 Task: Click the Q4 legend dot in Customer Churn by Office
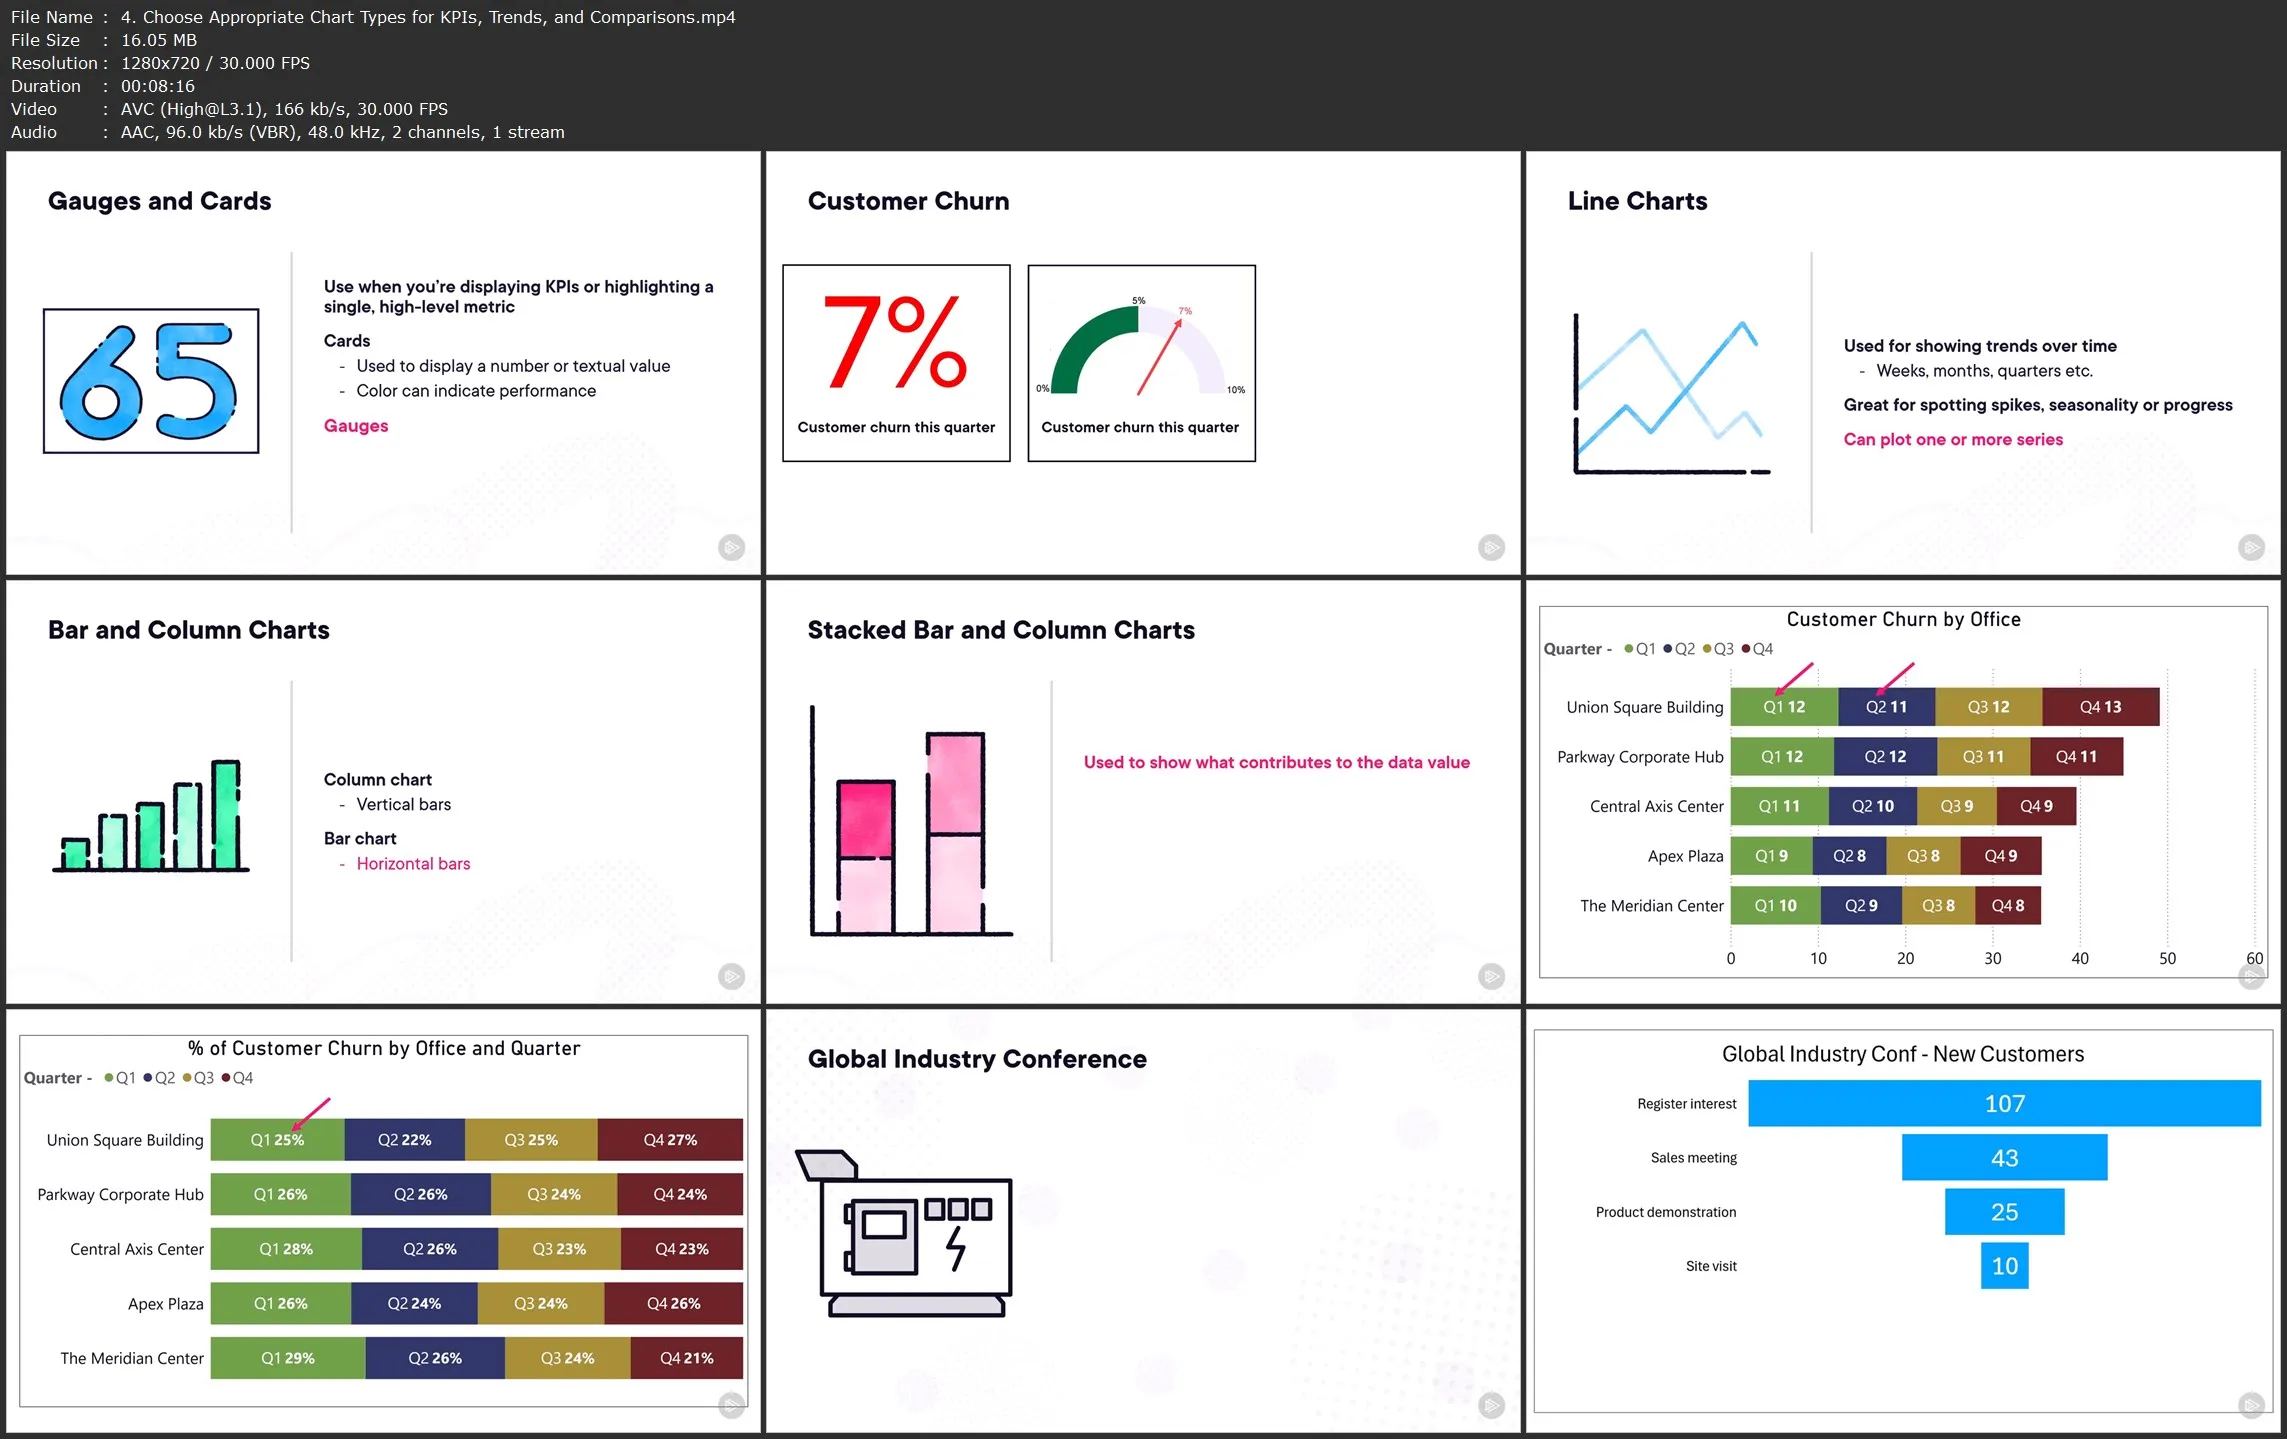[1746, 649]
